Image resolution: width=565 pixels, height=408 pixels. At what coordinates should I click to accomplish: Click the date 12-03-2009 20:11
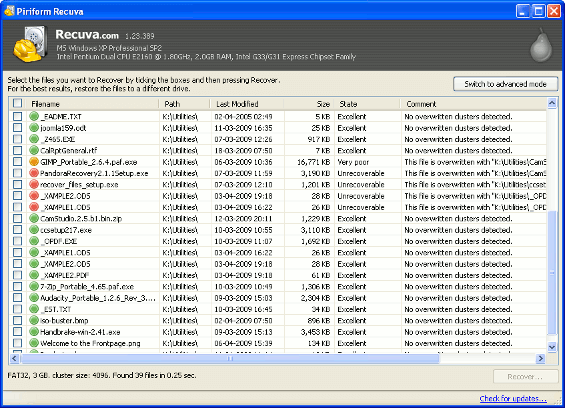pos(243,218)
